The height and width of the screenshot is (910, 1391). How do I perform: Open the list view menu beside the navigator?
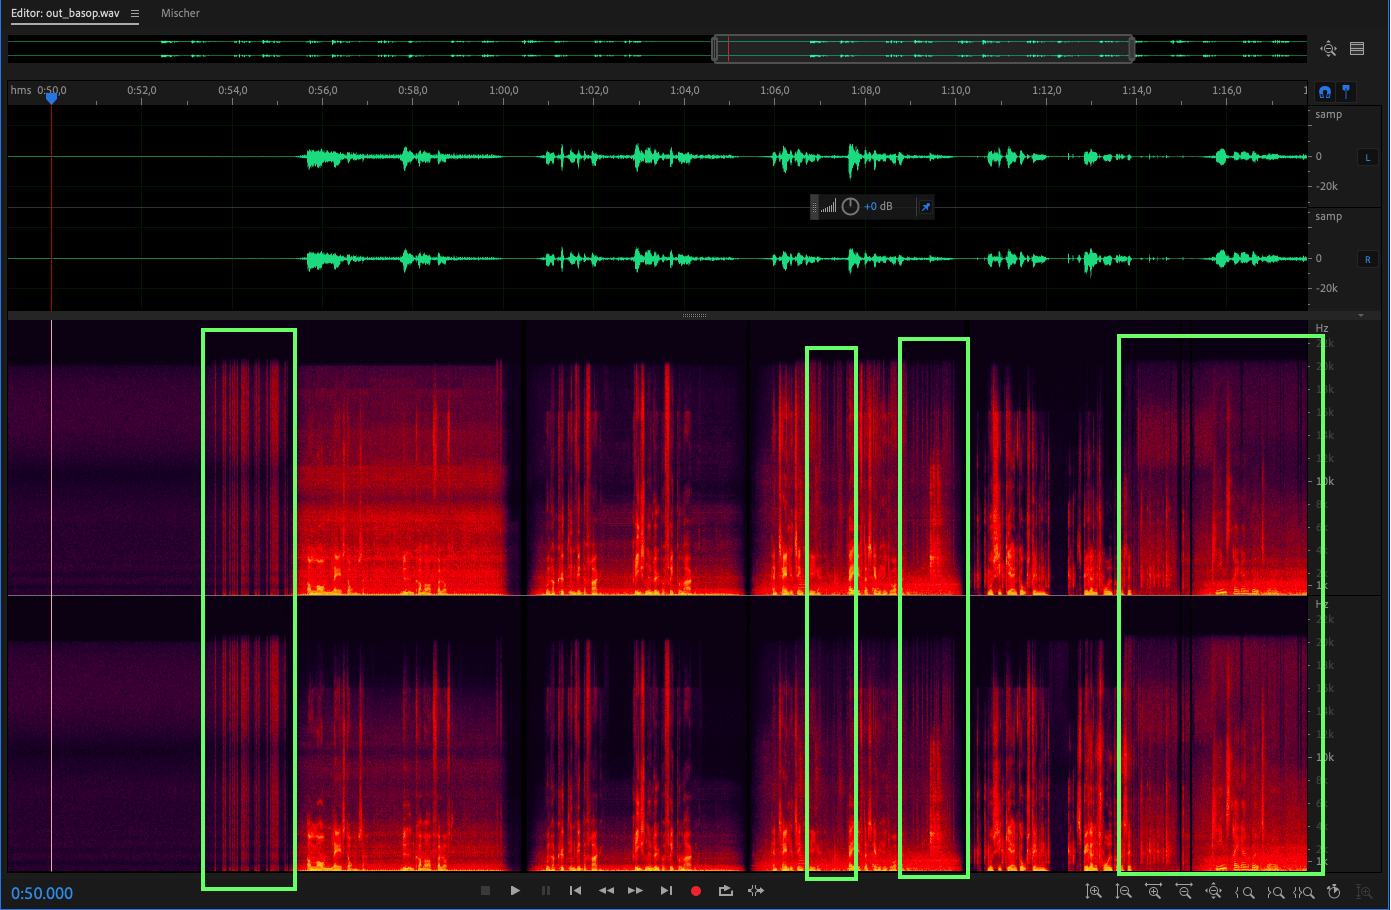(1357, 49)
